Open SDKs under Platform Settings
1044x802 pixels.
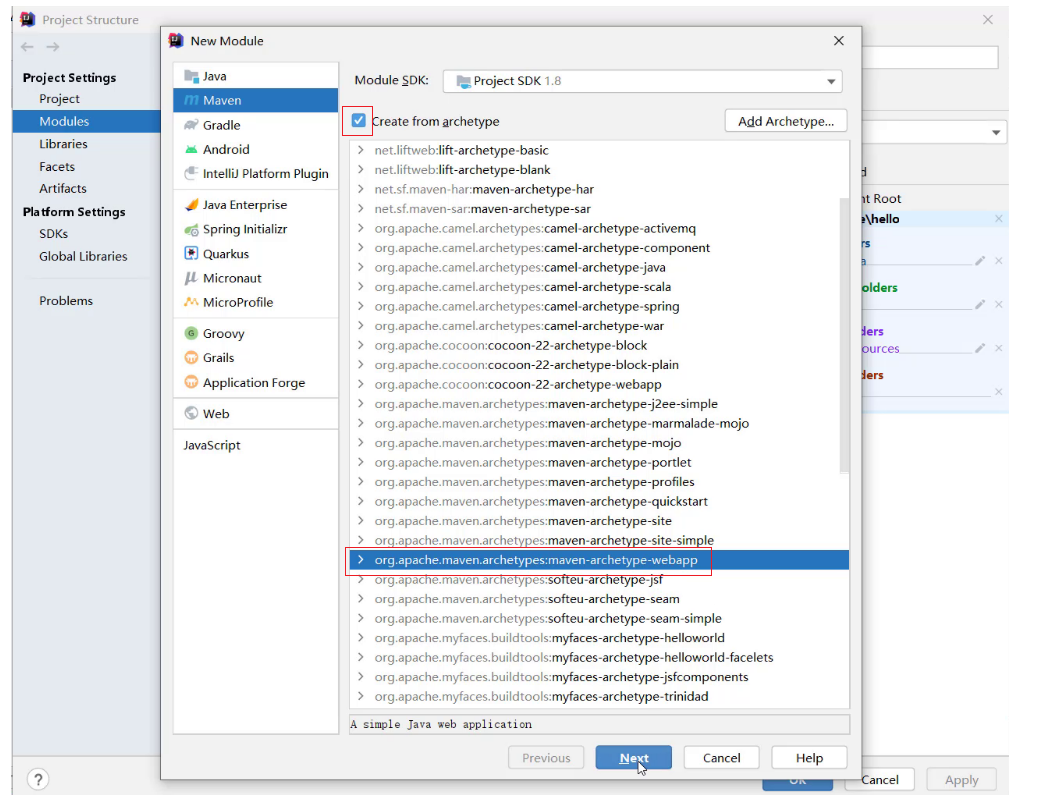53,234
